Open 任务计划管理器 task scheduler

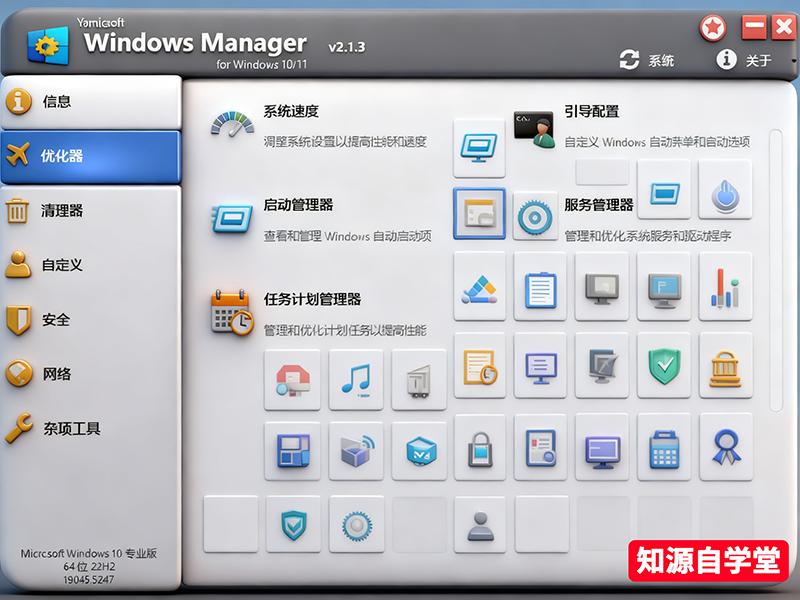click(312, 299)
